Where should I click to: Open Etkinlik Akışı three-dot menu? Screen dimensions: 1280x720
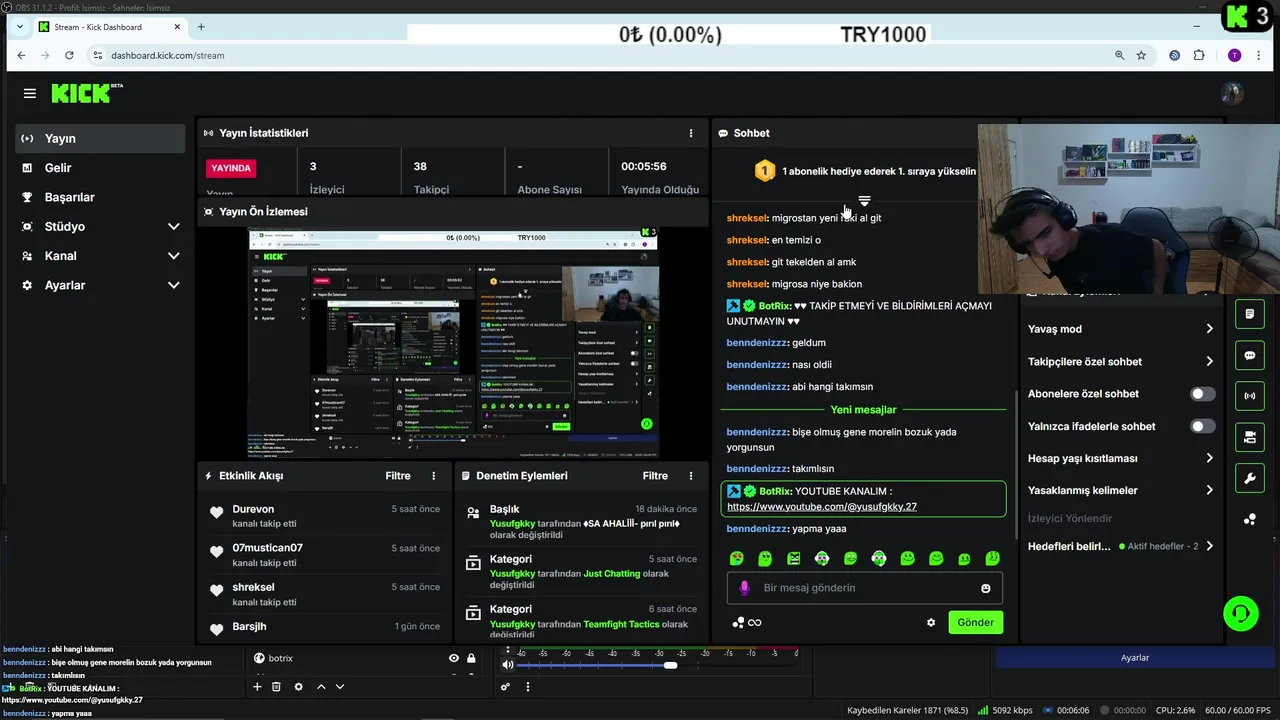coord(433,476)
